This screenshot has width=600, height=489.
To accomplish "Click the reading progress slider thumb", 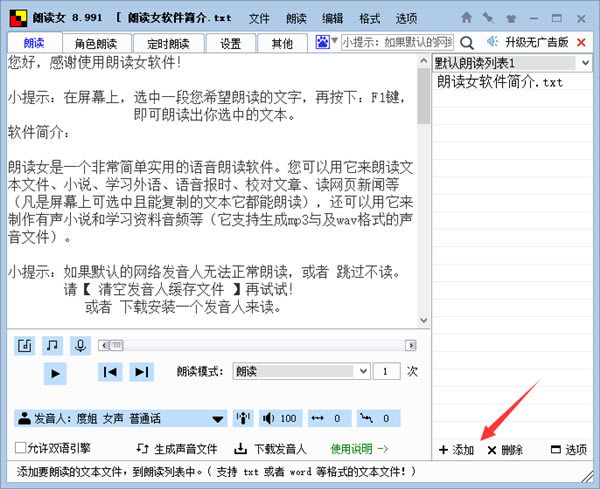I will pyautogui.click(x=117, y=346).
